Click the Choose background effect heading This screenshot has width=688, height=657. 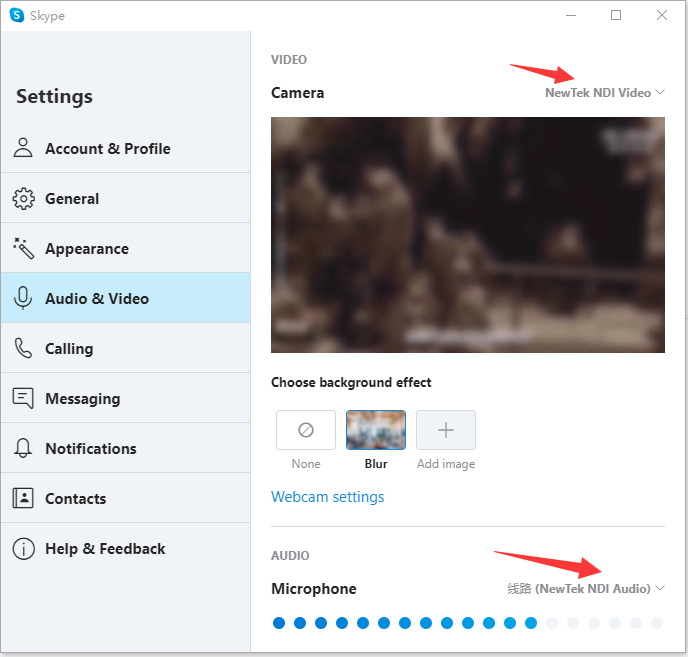[x=351, y=382]
